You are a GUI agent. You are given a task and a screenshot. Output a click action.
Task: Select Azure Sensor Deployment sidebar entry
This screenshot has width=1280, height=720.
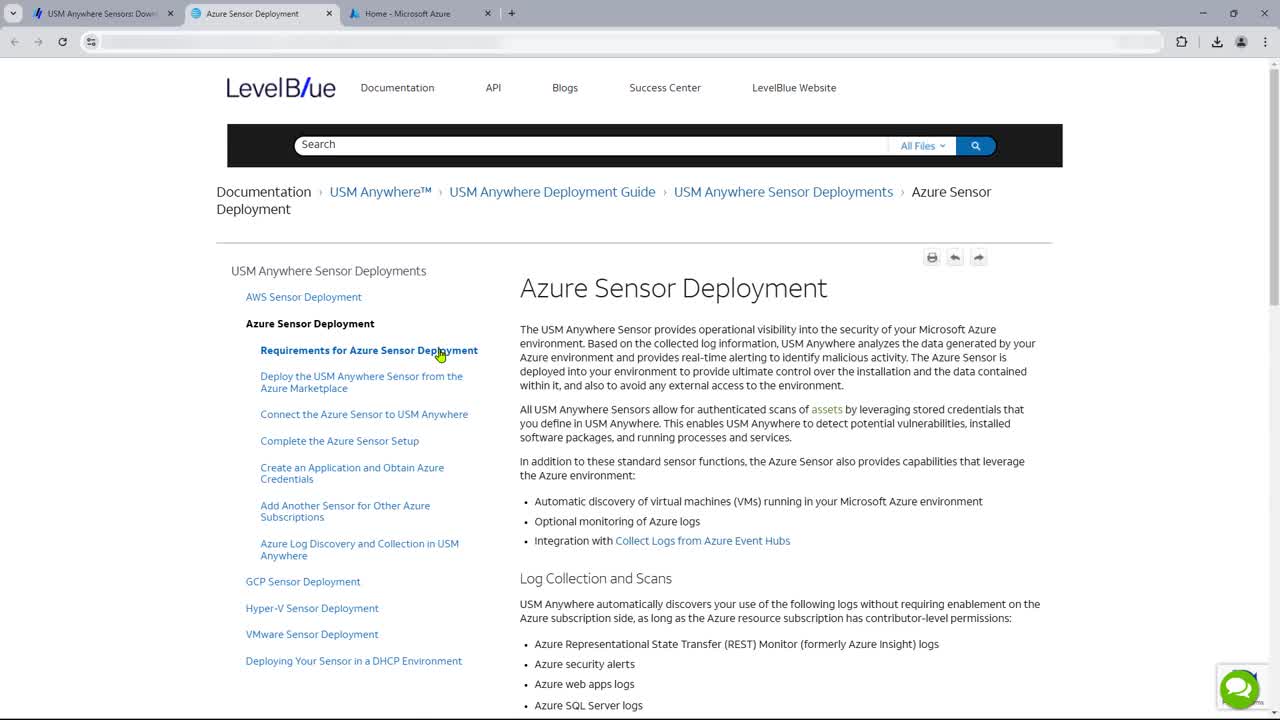point(310,324)
